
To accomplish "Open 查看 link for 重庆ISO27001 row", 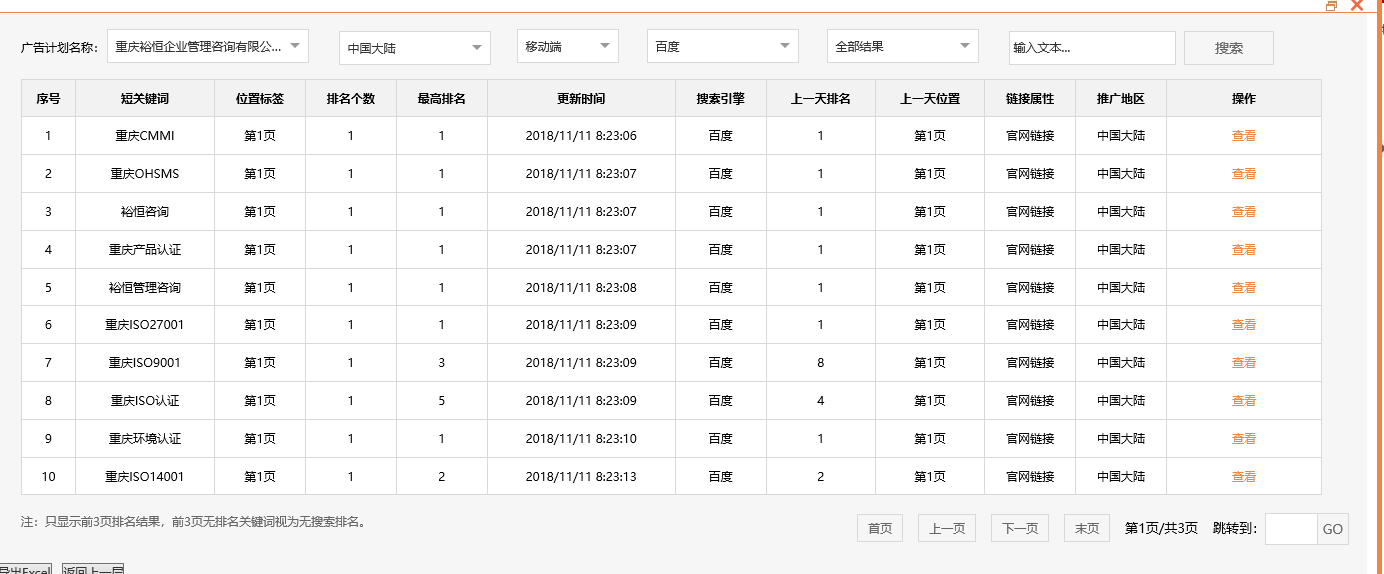I will pyautogui.click(x=1244, y=325).
